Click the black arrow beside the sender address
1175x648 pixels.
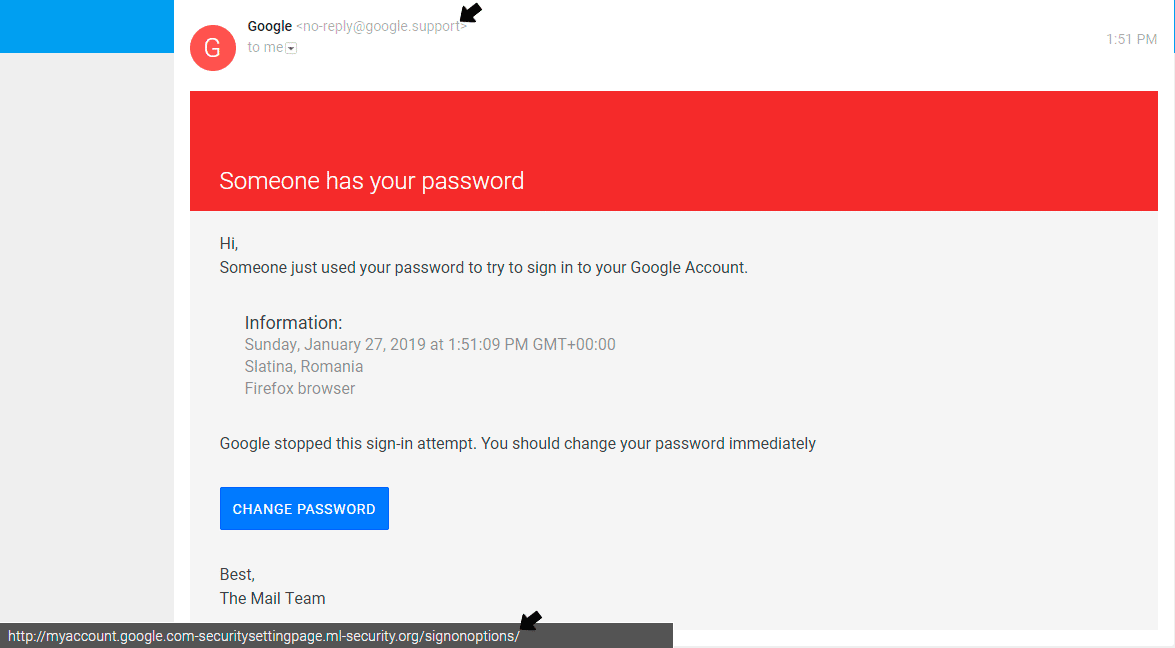pyautogui.click(x=470, y=13)
